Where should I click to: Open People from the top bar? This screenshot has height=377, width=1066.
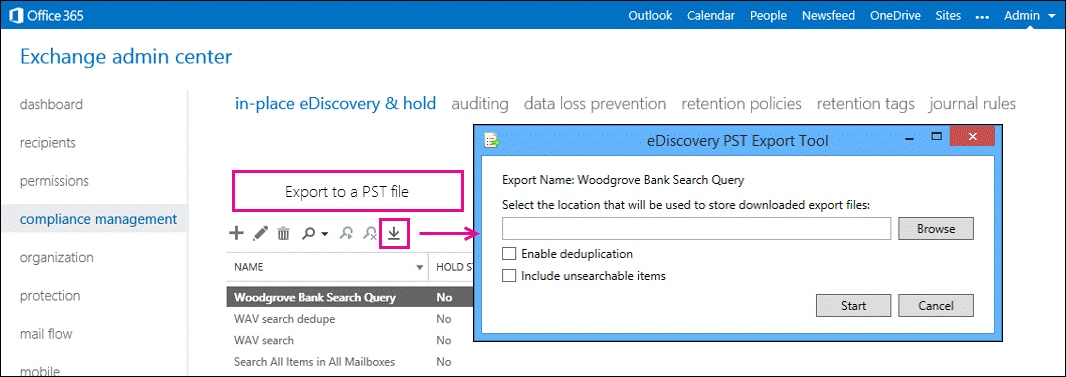768,15
